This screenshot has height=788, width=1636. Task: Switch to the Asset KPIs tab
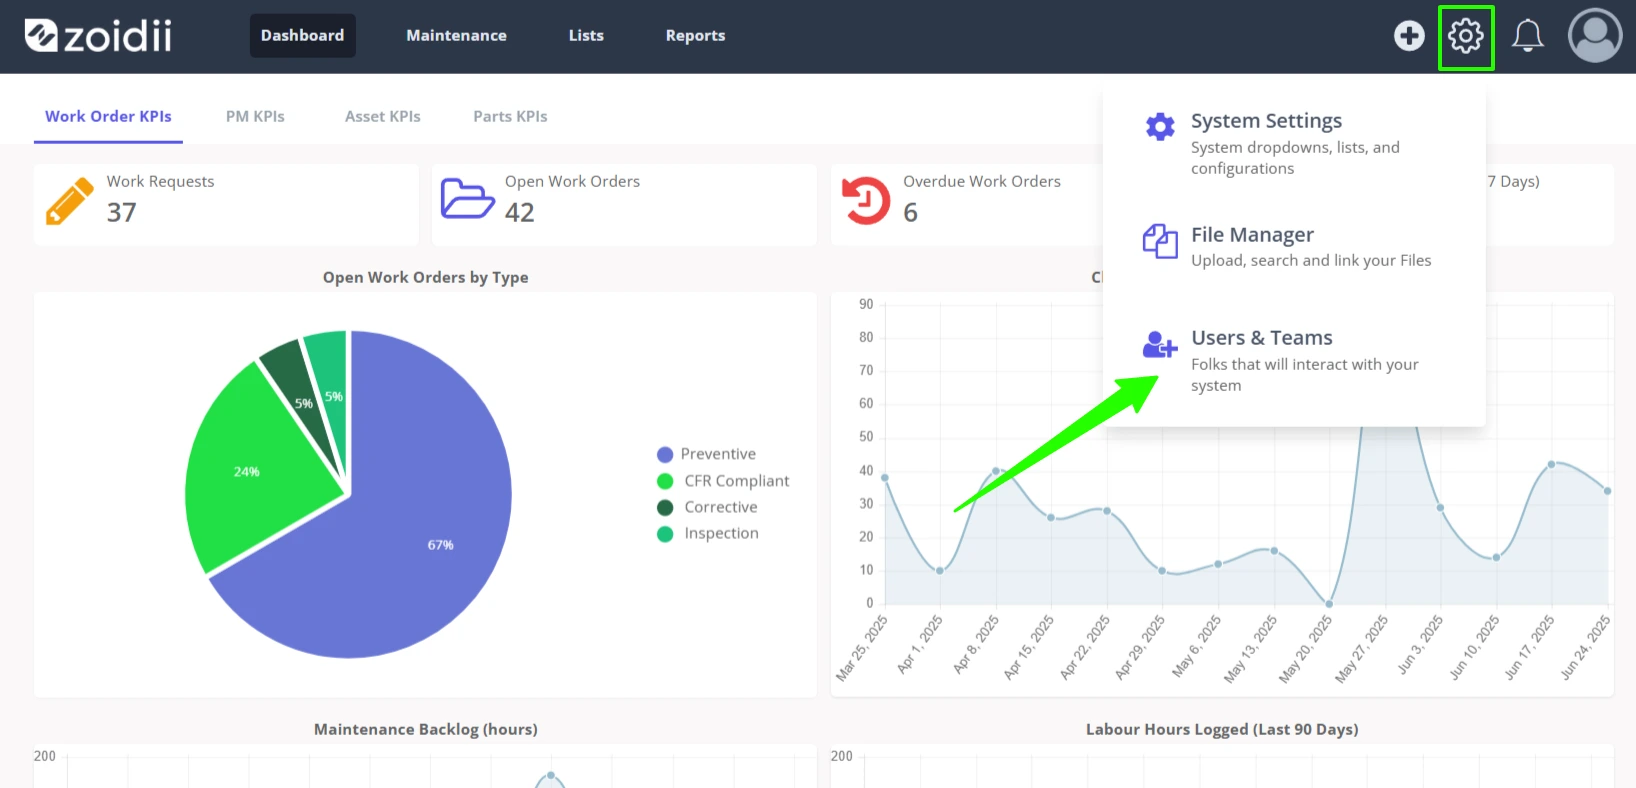383,117
